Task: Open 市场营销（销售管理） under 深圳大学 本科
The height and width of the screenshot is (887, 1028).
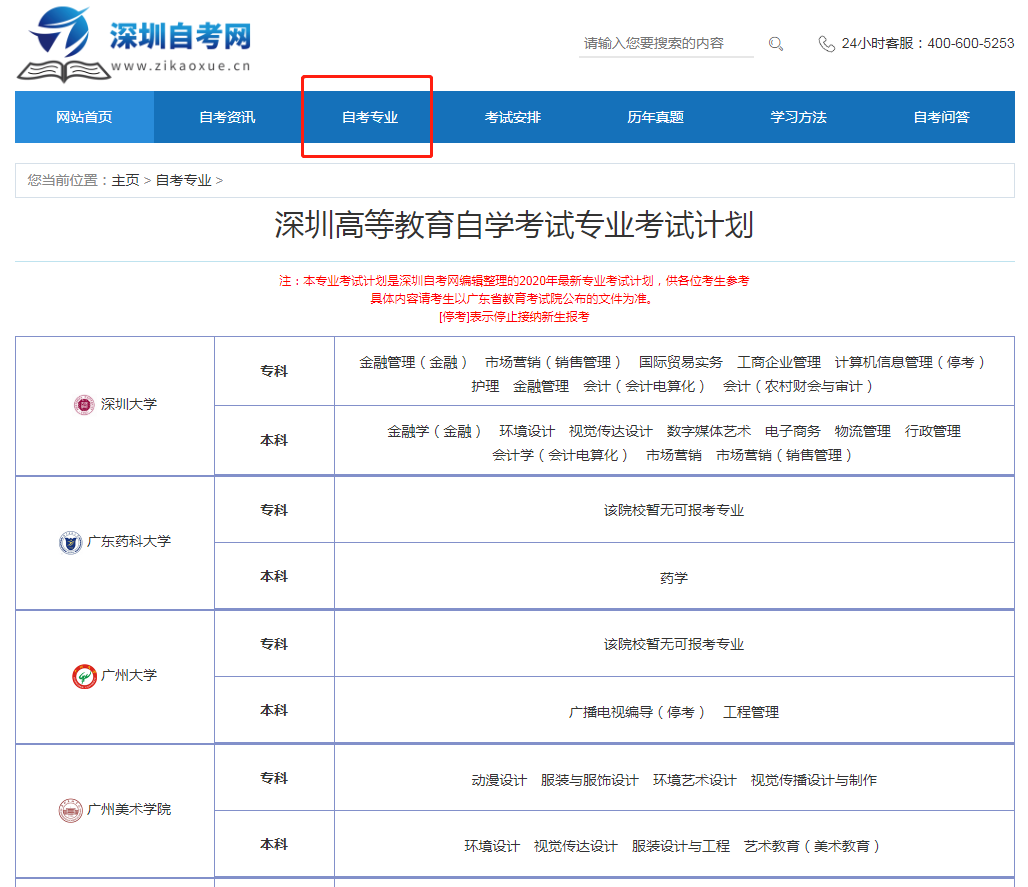Action: (785, 456)
